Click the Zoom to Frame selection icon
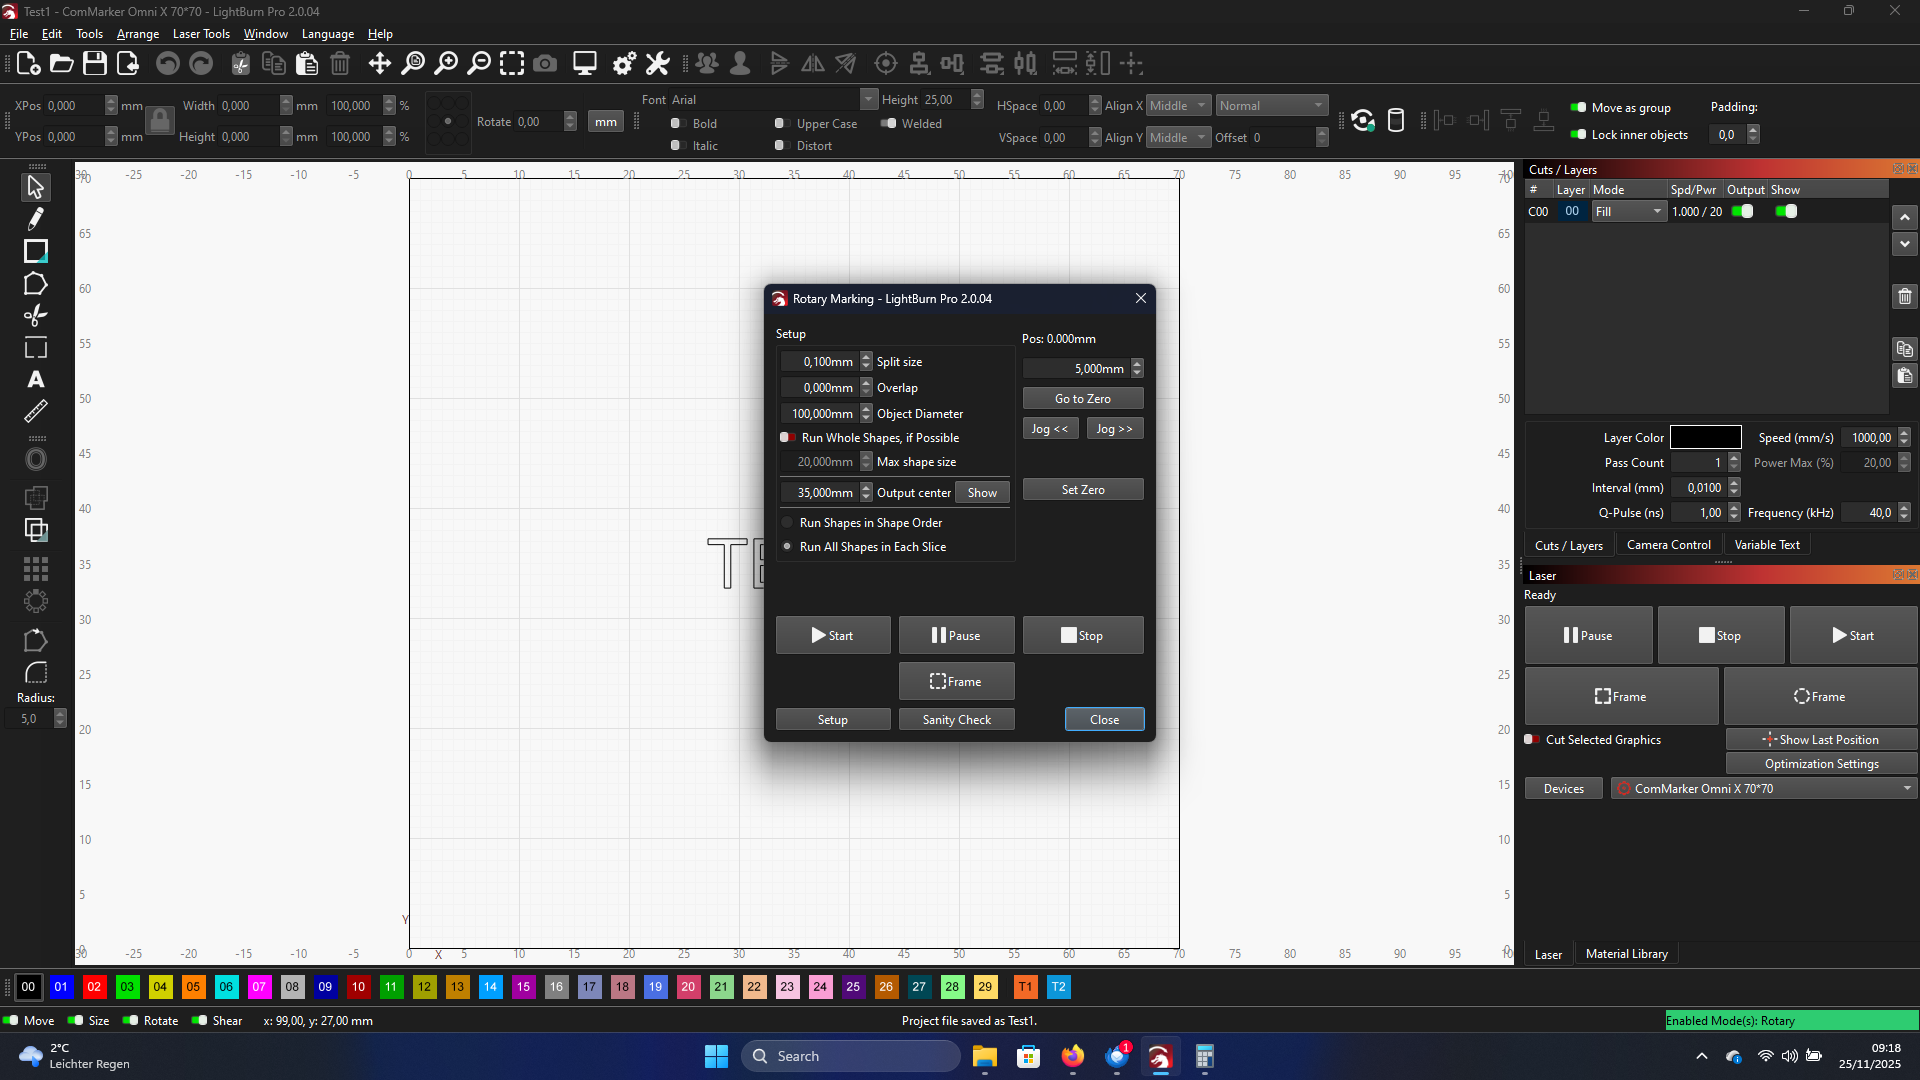 click(512, 64)
